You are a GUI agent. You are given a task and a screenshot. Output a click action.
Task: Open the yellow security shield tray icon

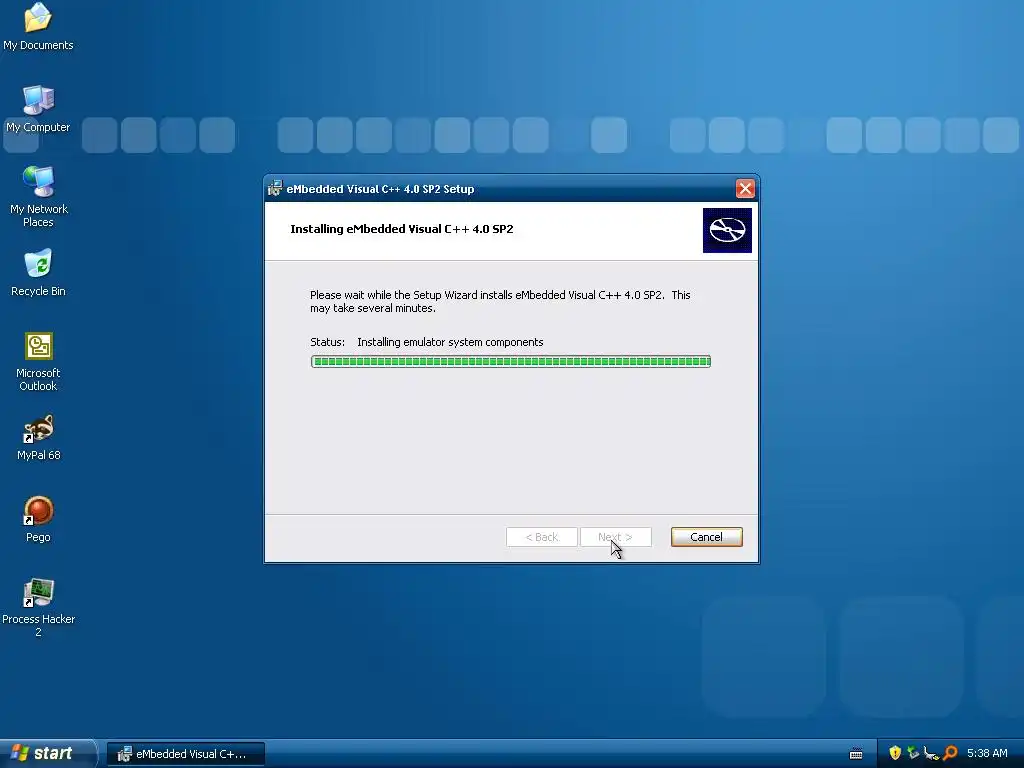tap(895, 753)
